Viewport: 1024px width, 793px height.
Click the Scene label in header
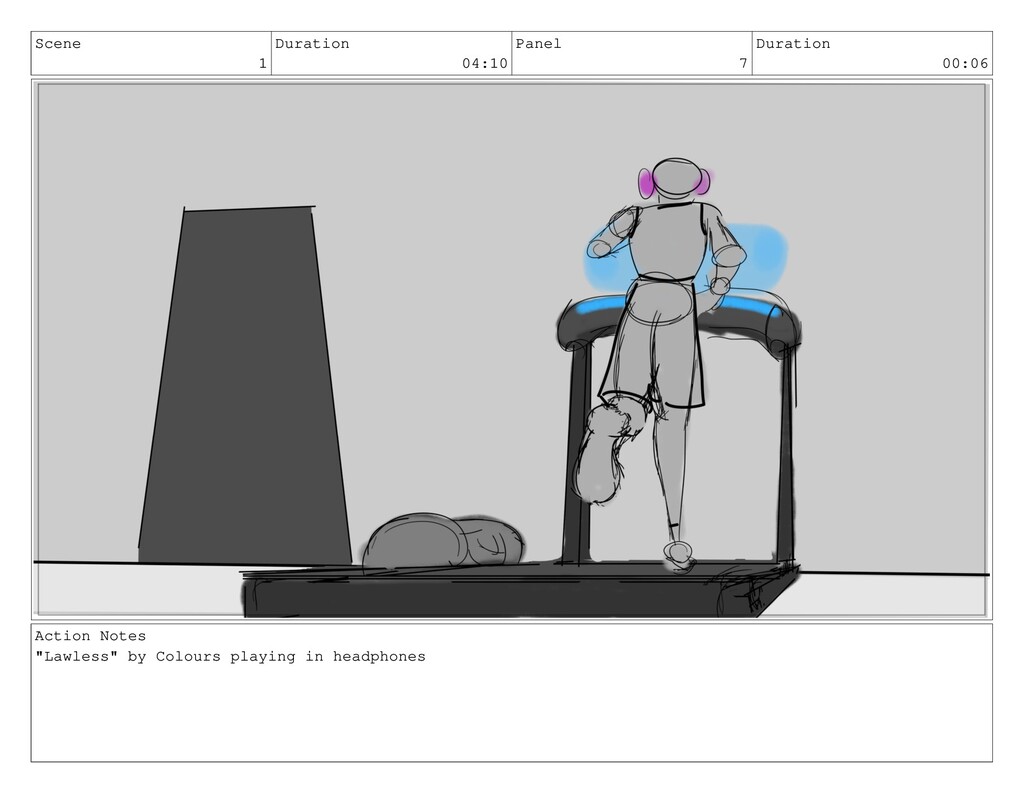57,44
